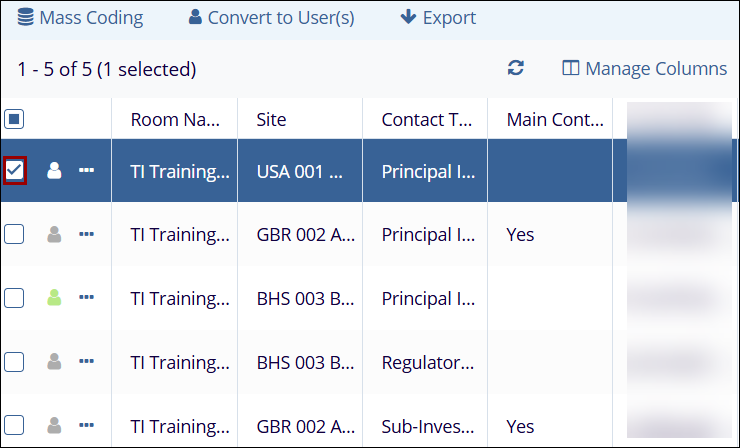Open Manage Columns panel
Viewport: 740px width, 448px height.
(645, 69)
